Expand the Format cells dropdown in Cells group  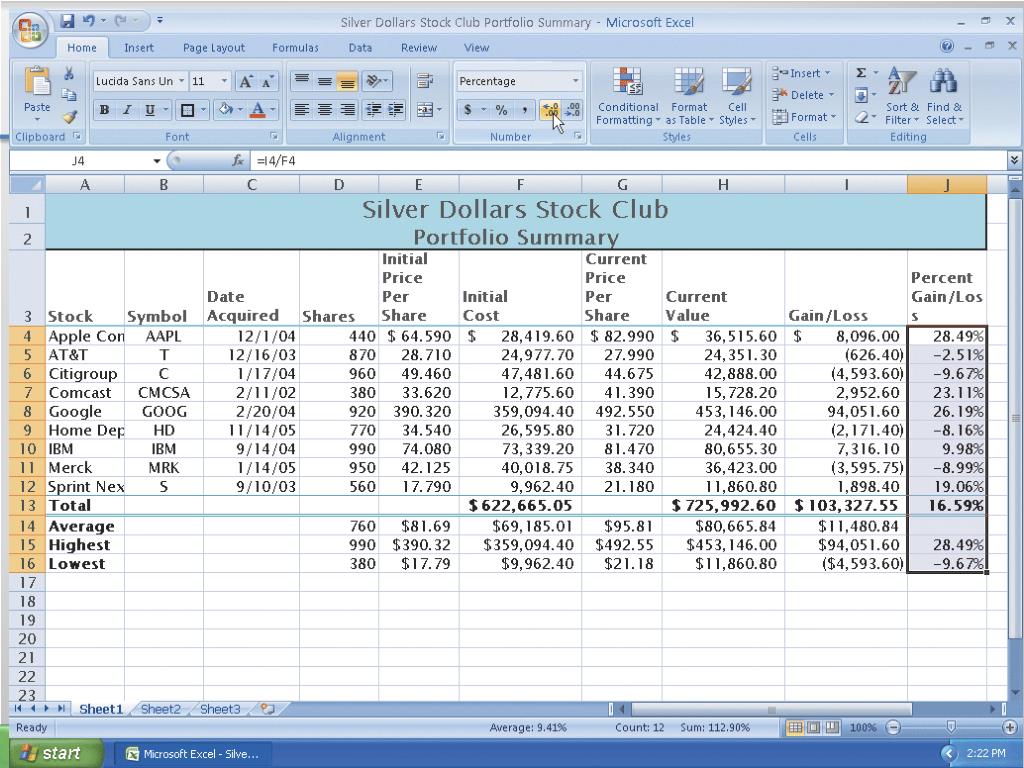(x=833, y=117)
